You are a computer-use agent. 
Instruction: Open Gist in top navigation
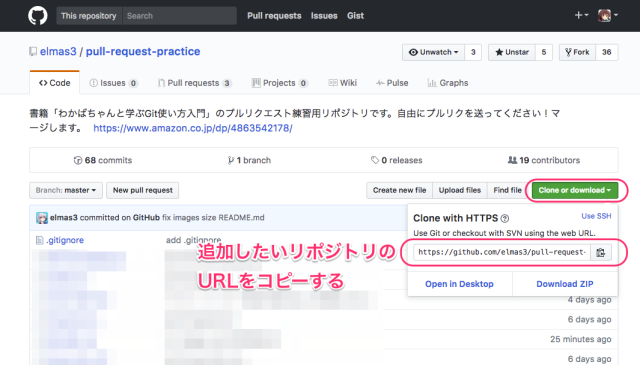(x=356, y=16)
